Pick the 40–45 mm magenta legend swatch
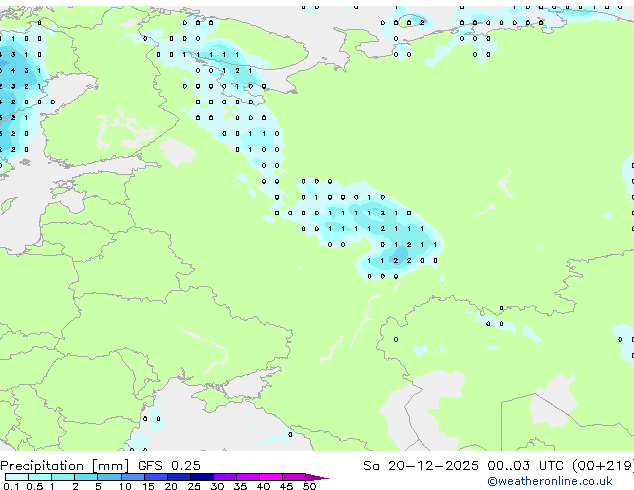The height and width of the screenshot is (490, 634). [271, 477]
